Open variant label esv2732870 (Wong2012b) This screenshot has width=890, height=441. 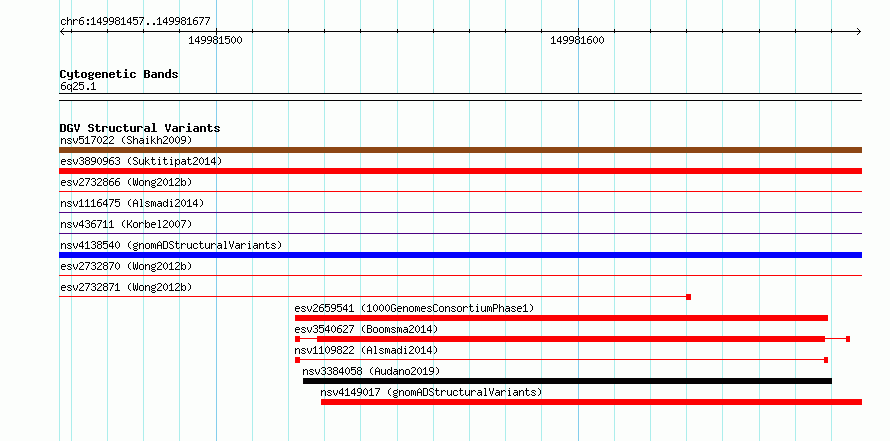(x=126, y=266)
